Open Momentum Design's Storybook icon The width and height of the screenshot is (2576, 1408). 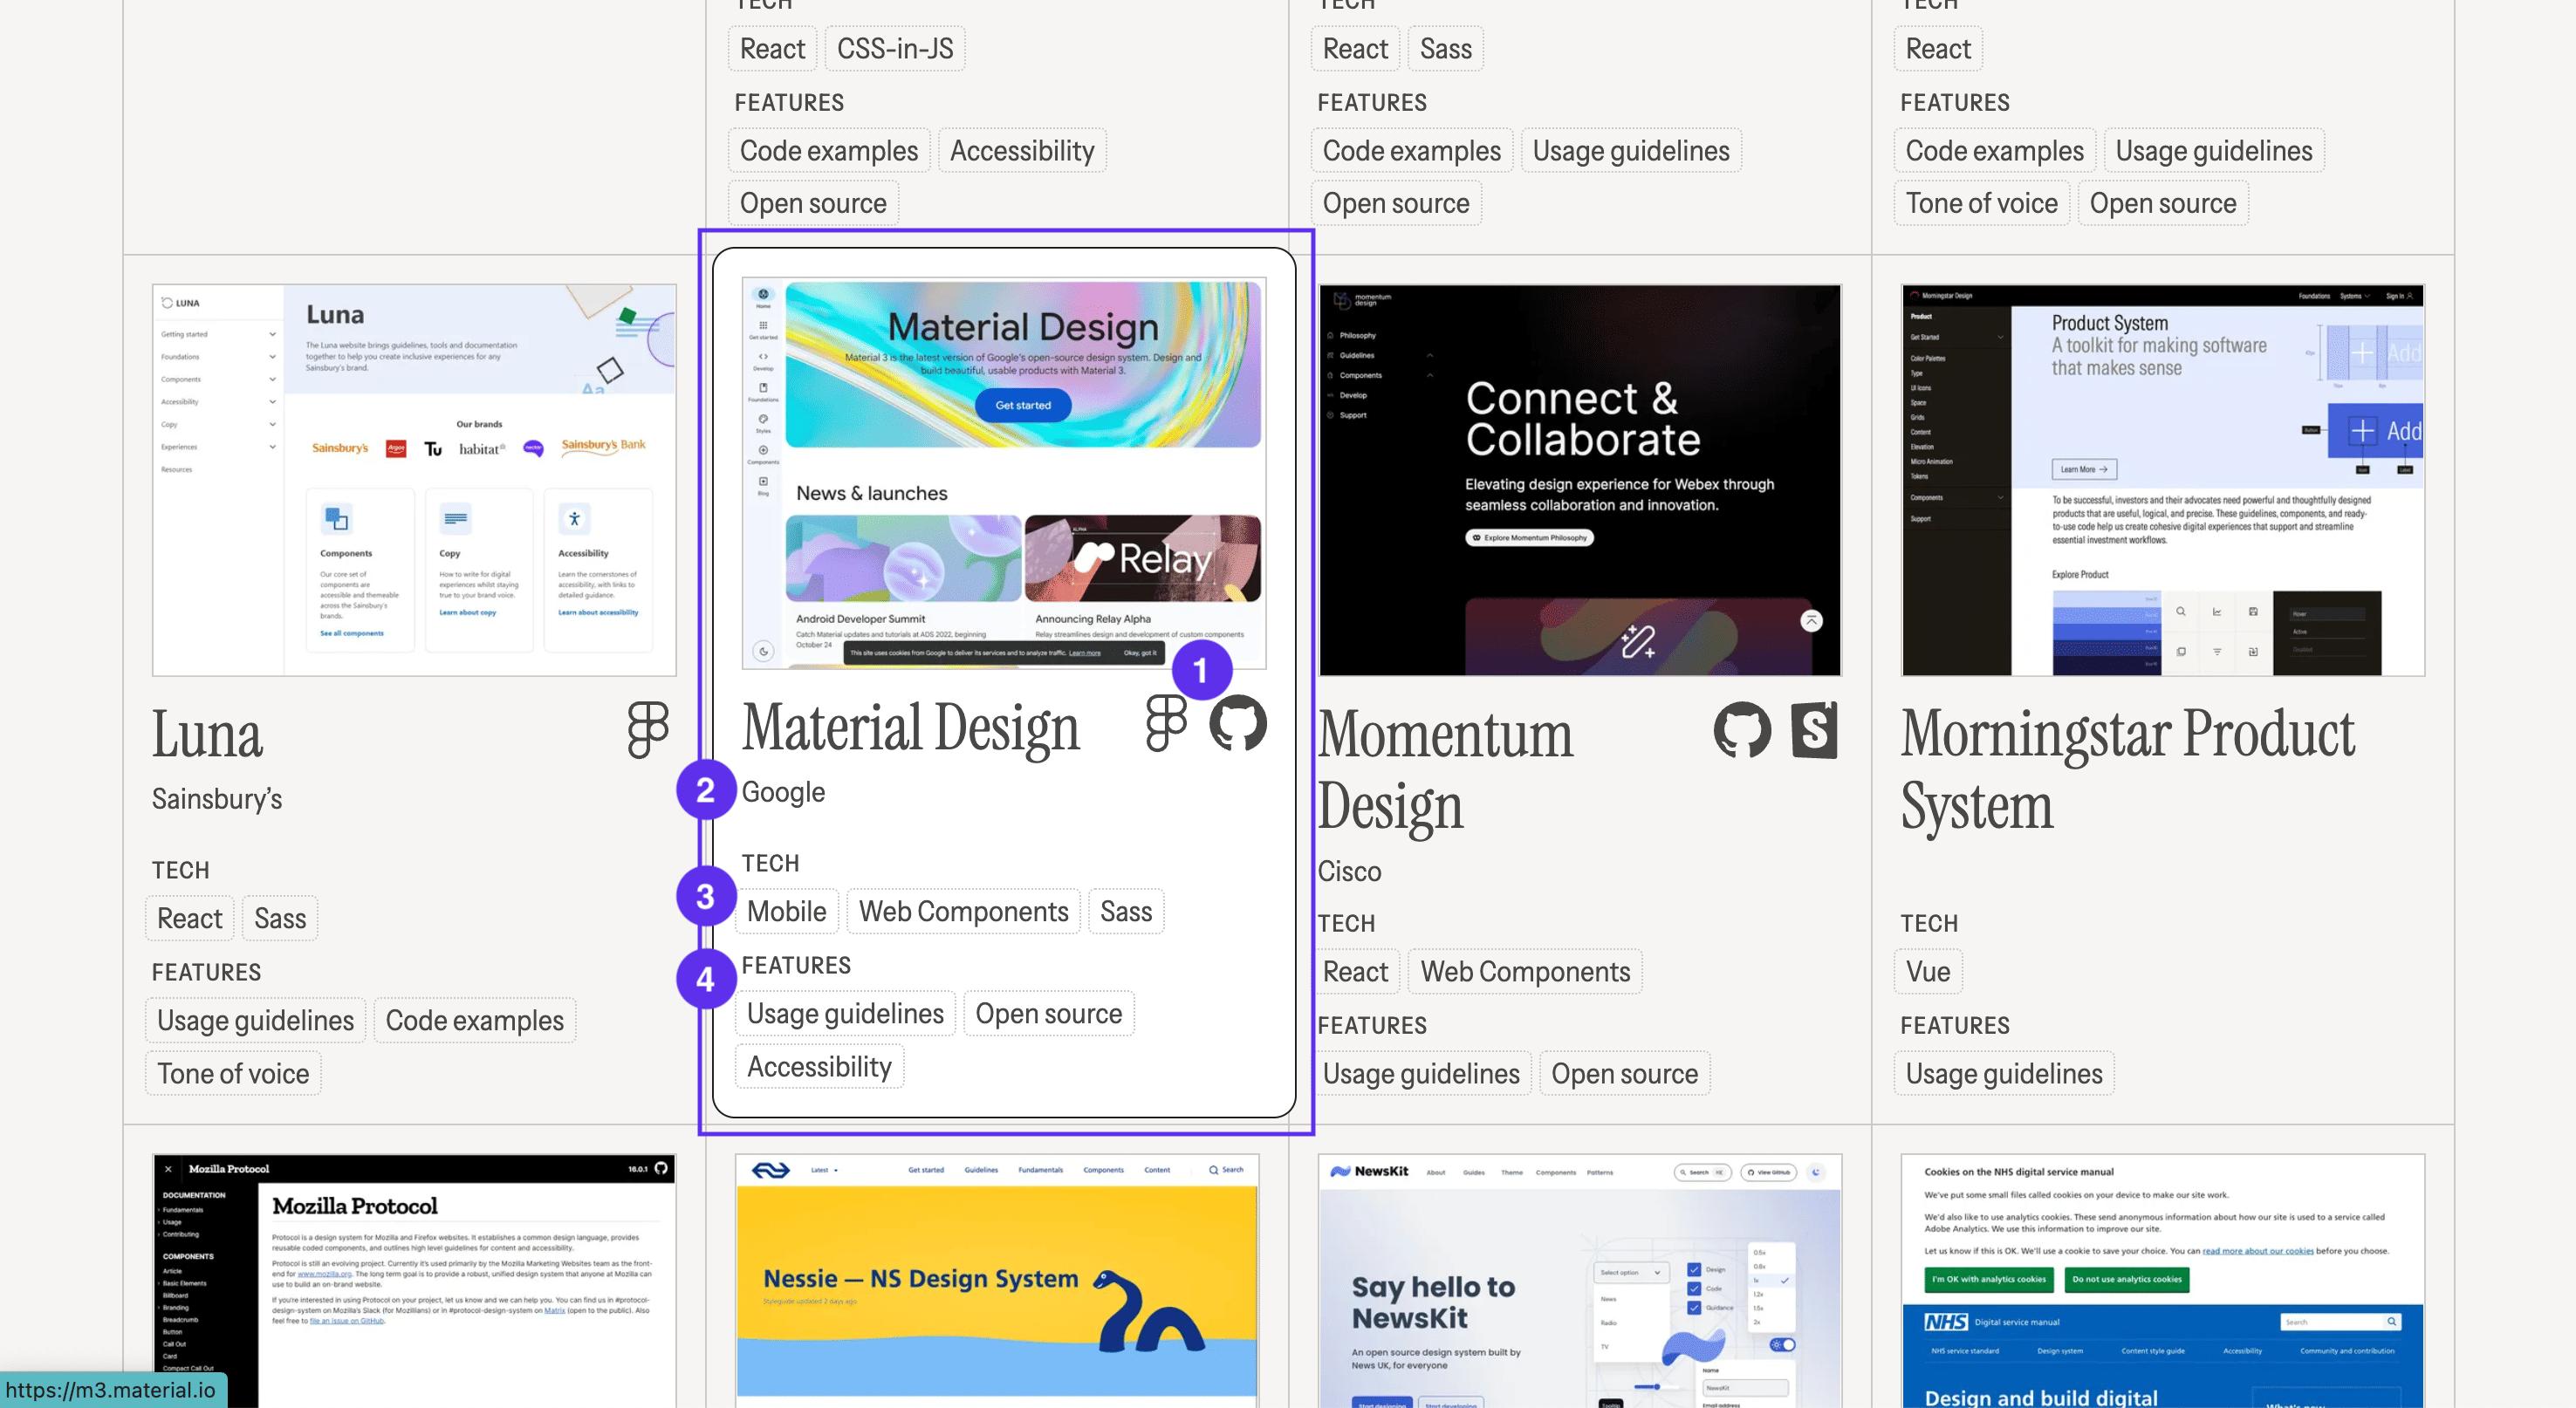click(x=1814, y=730)
